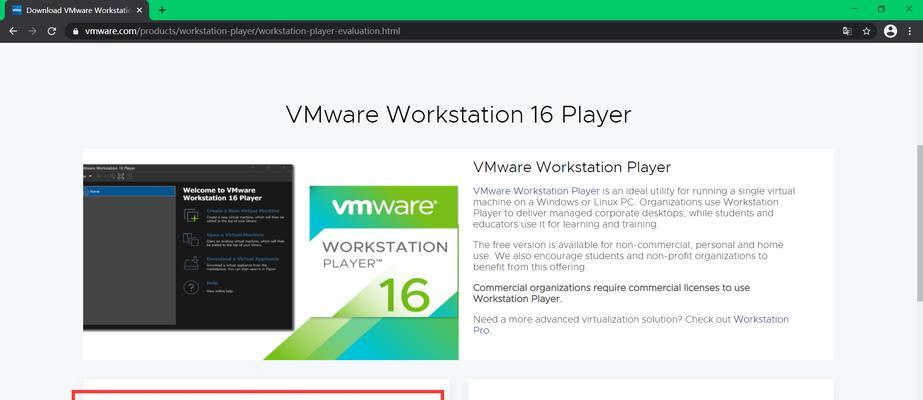The height and width of the screenshot is (400, 923).
Task: Click the VMware Player screenshot image
Action: click(x=188, y=247)
